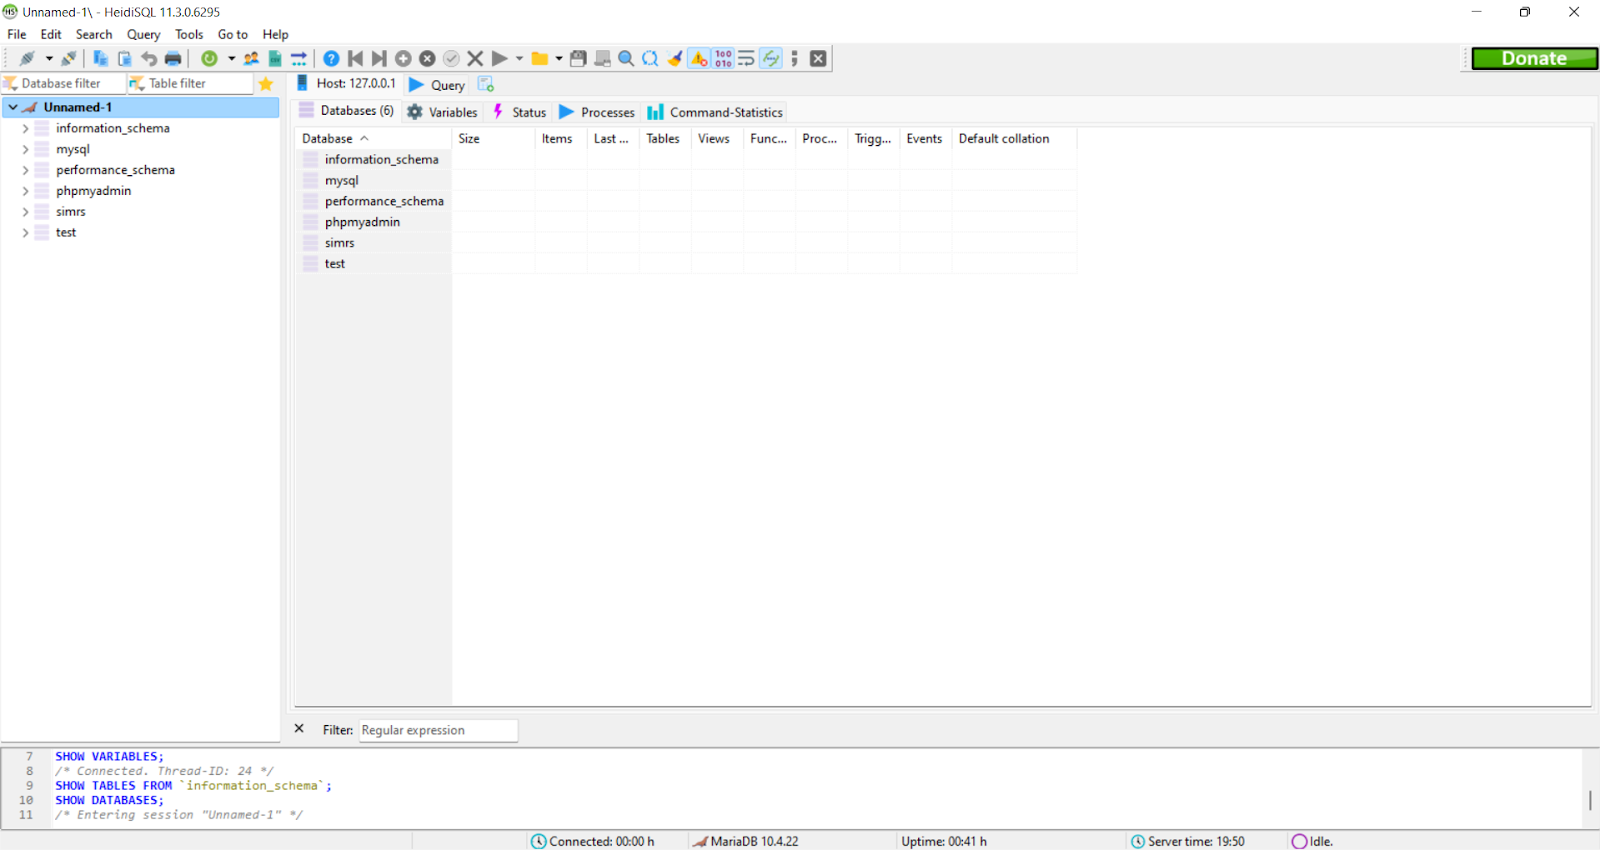1600x850 pixels.
Task: Click the black X box toolbar icon
Action: 818,59
